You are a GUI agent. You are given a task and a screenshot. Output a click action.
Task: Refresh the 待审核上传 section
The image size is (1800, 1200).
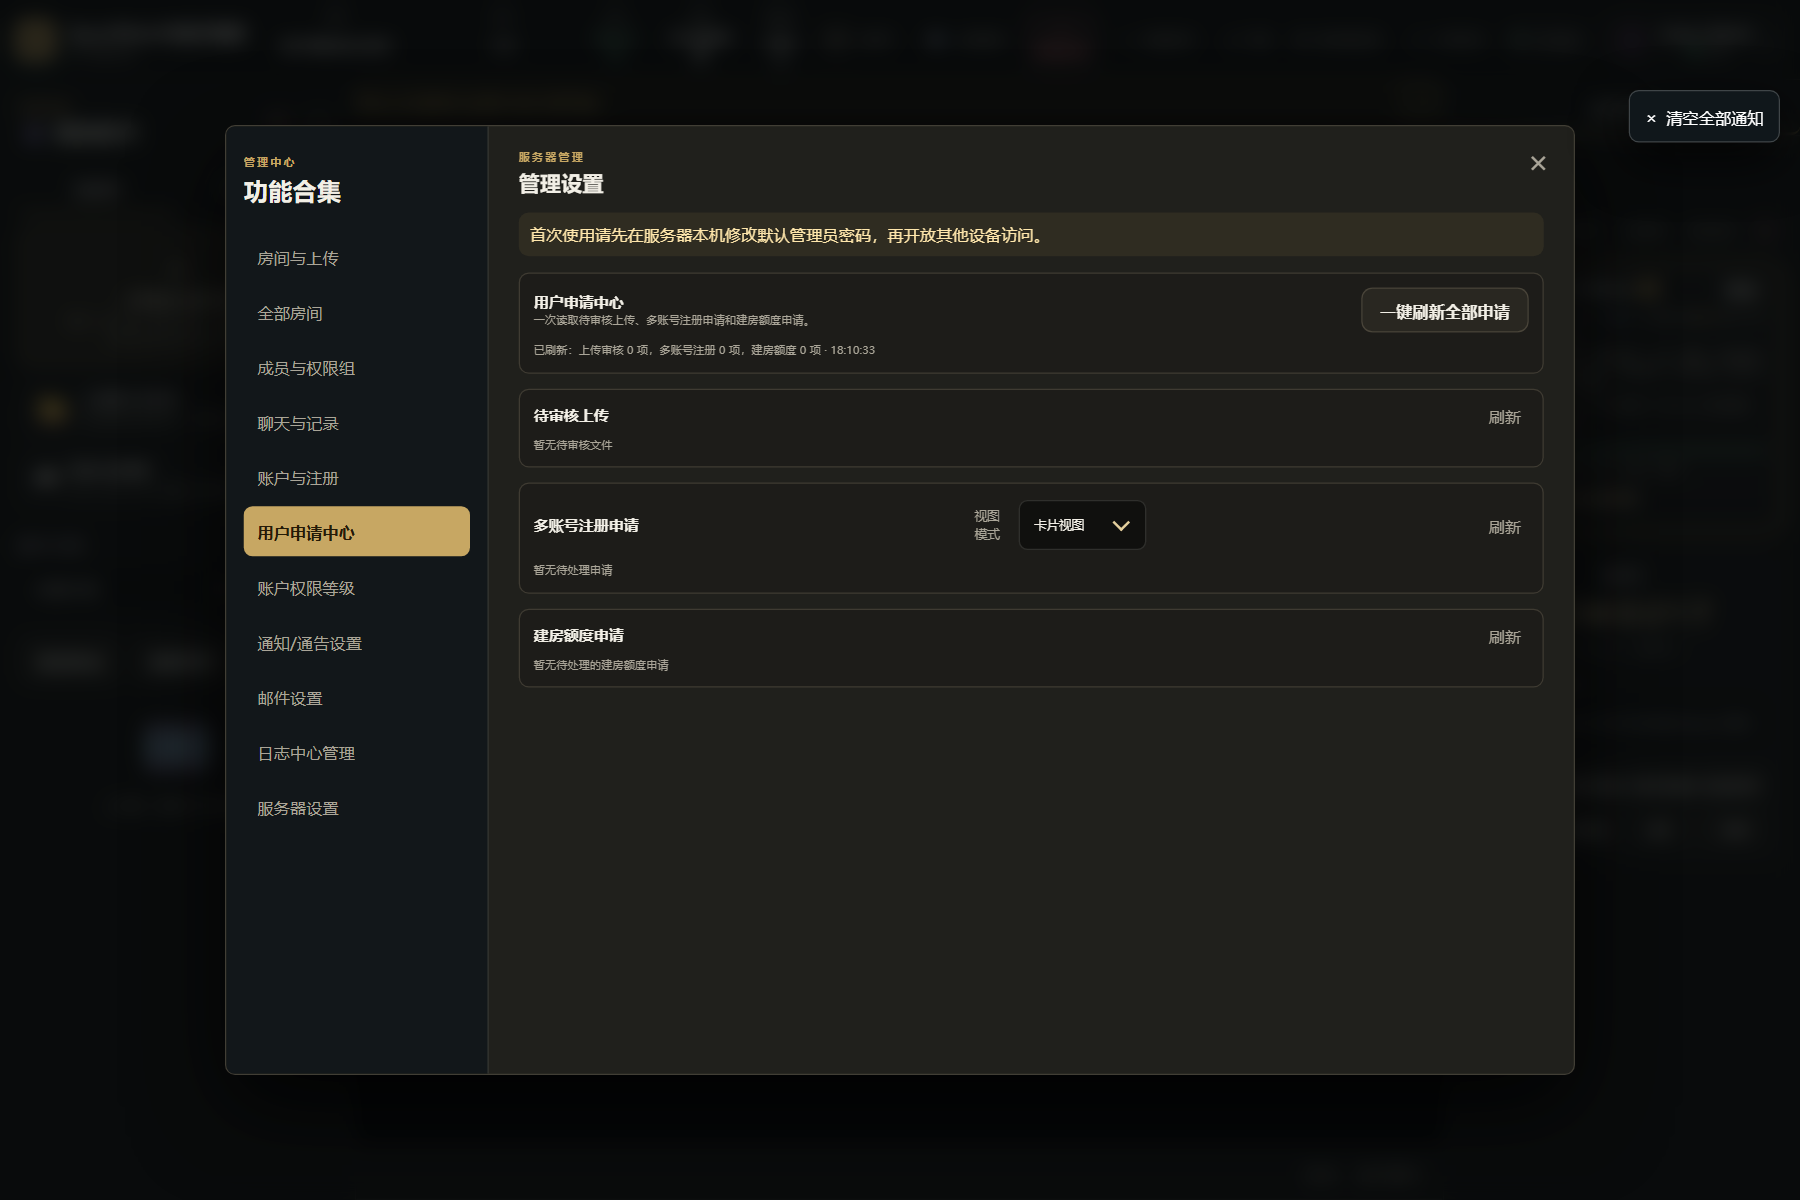(x=1504, y=417)
